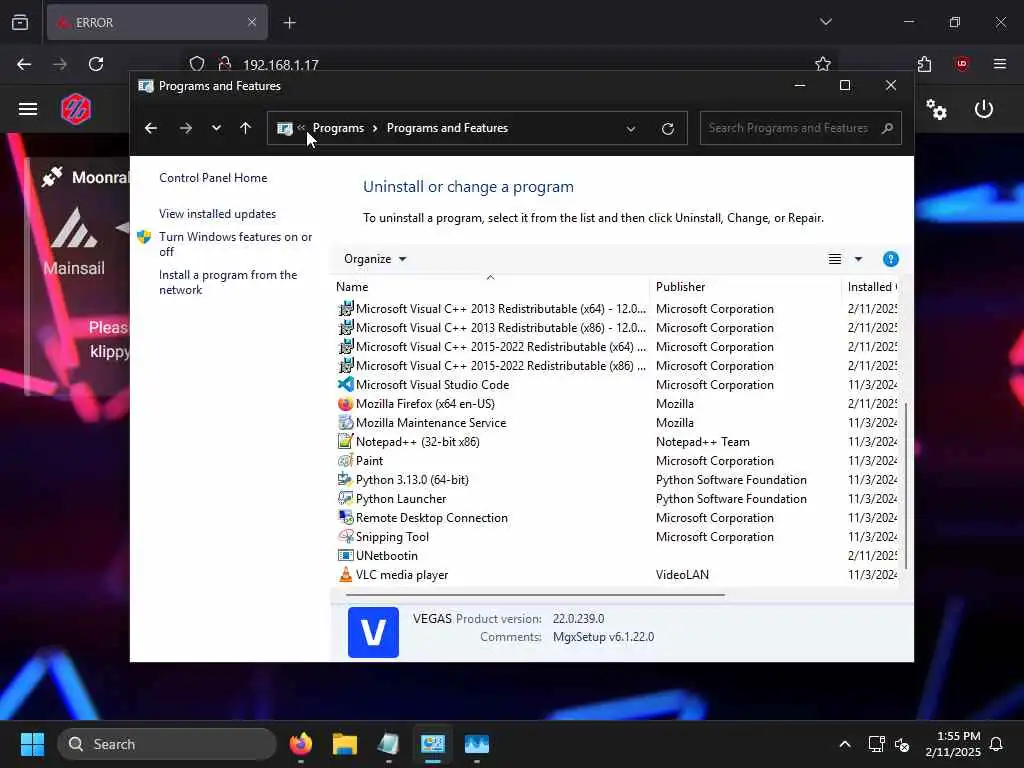Switch to the ERROR browser tab
Screen dimensions: 1024x768
(x=157, y=22)
